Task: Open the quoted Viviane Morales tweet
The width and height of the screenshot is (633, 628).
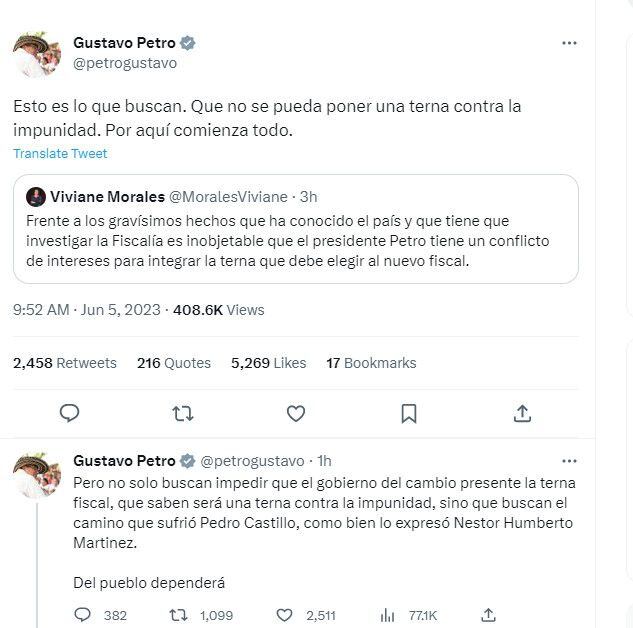Action: point(296,242)
